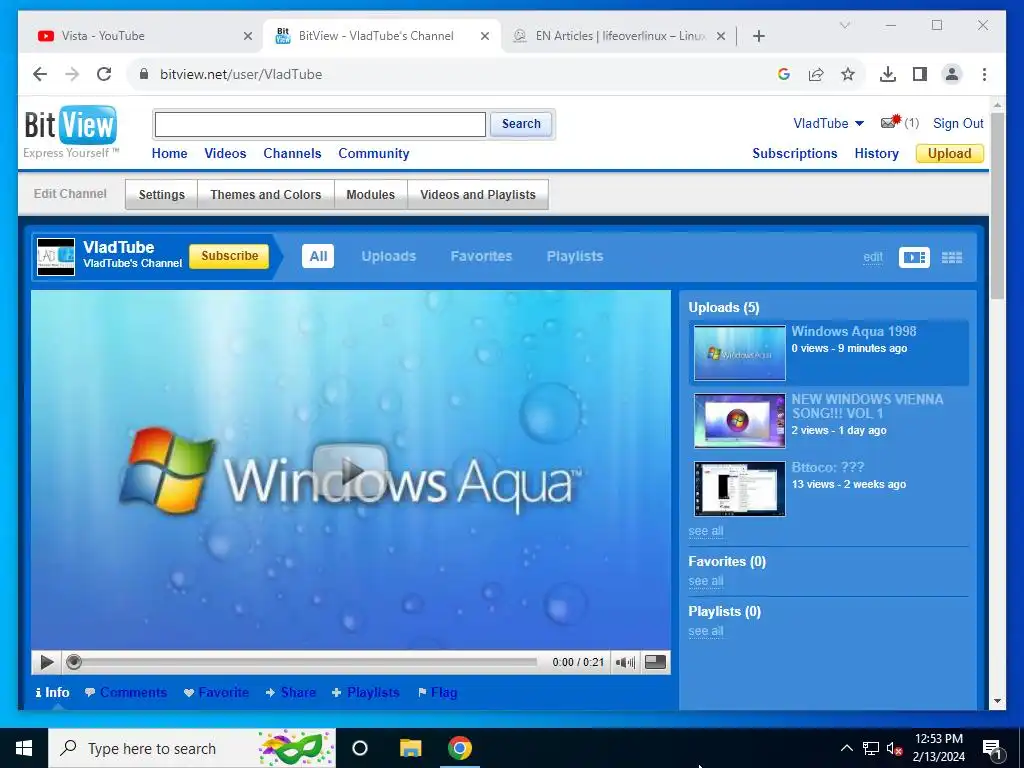Viewport: 1024px width, 768px height.
Task: Open NEW WINDOWS VIENNA SONG thumbnail
Action: click(x=739, y=421)
